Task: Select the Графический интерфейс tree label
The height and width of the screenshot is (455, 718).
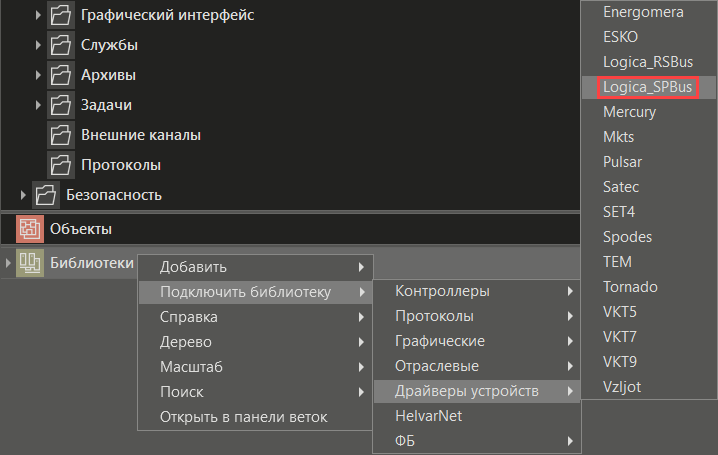Action: [168, 15]
